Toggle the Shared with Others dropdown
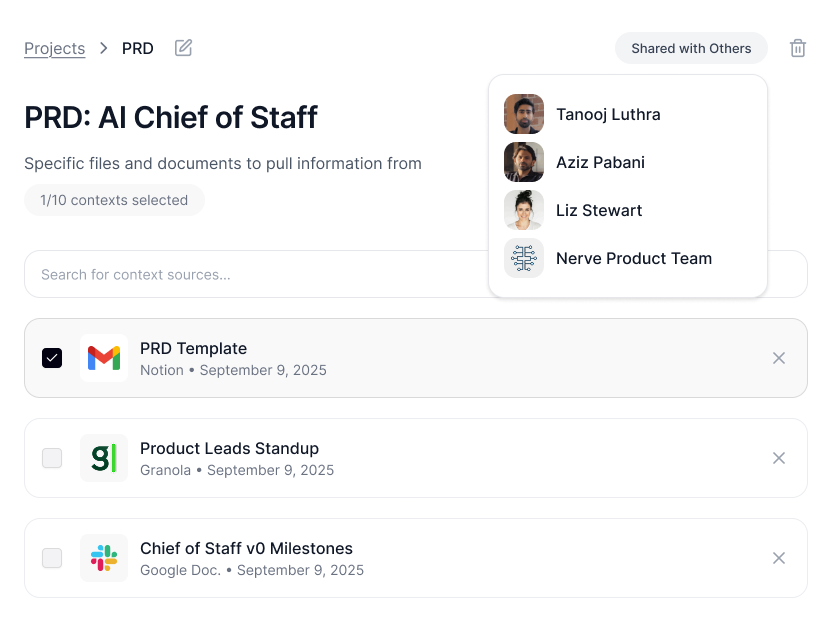 pos(691,48)
